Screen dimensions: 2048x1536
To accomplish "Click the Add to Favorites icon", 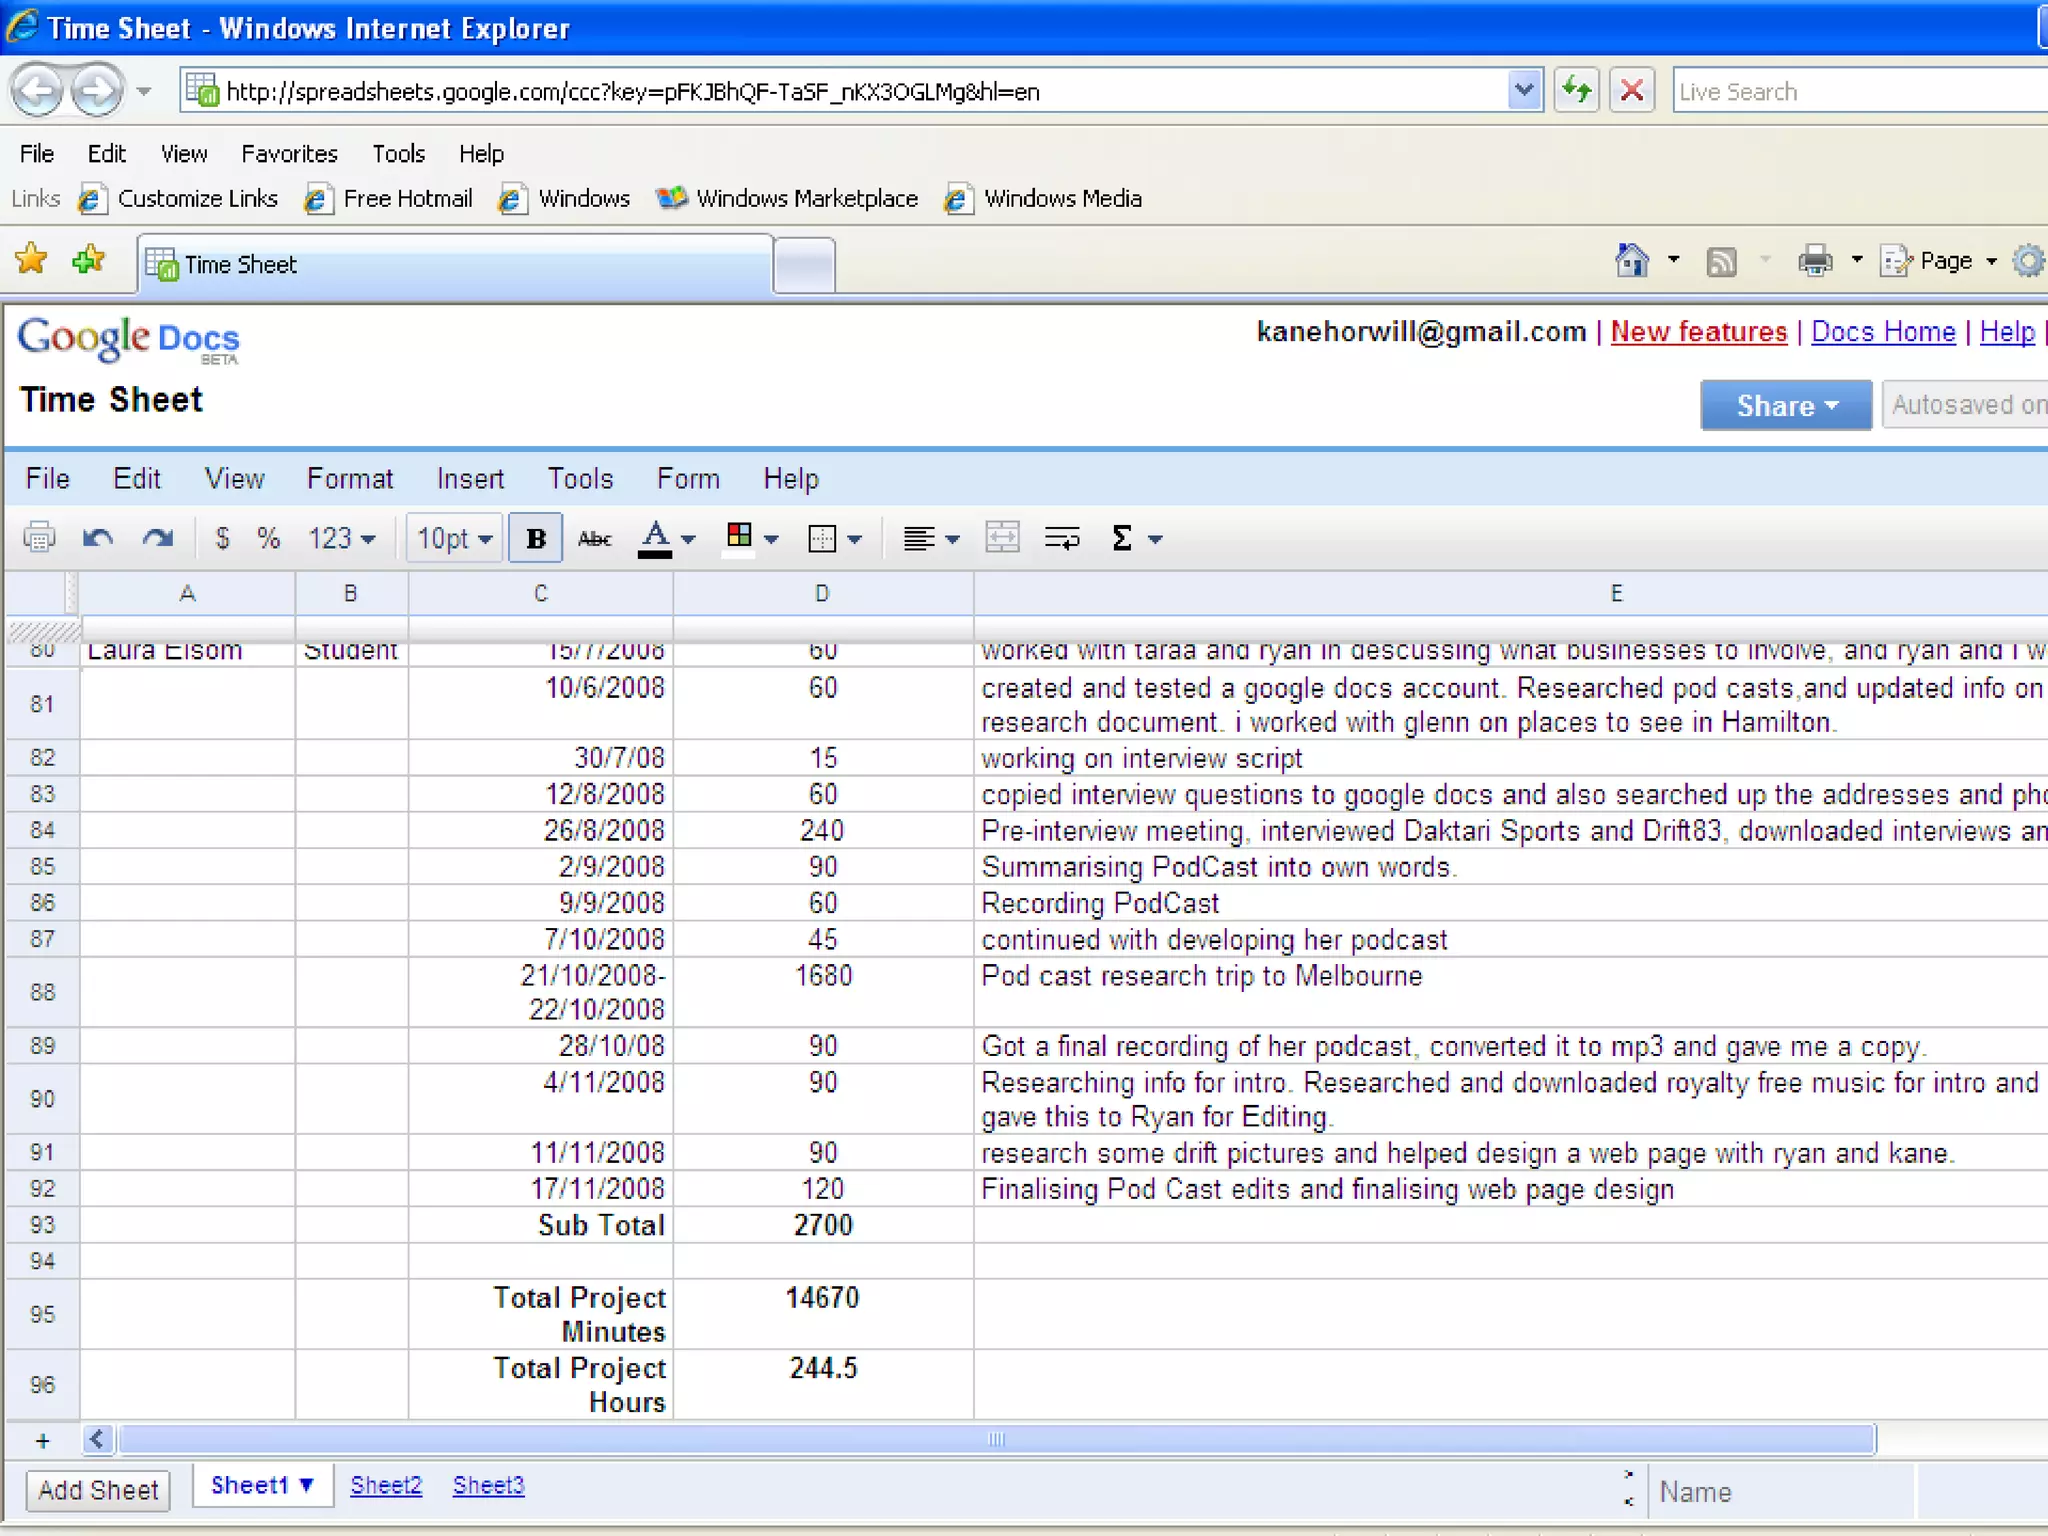I will pyautogui.click(x=89, y=260).
